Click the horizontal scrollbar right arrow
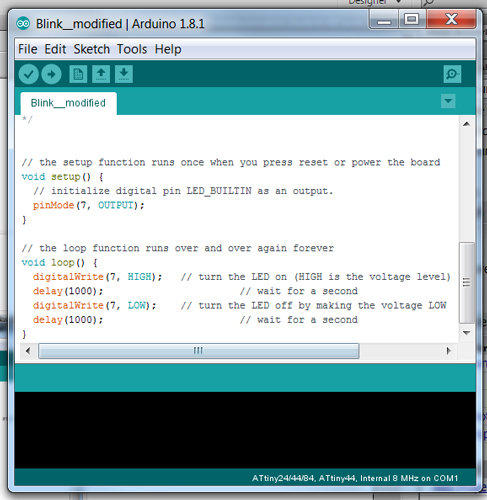 [x=449, y=351]
